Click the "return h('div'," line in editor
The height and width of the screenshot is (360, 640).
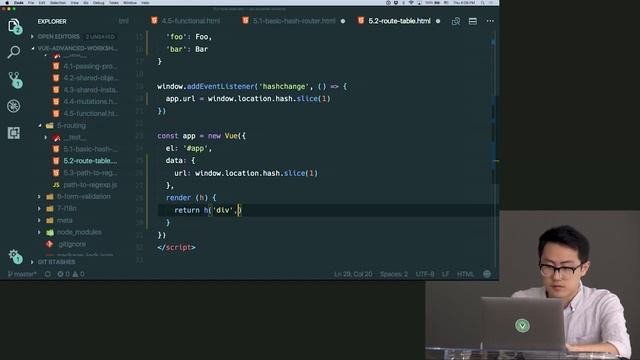point(208,210)
